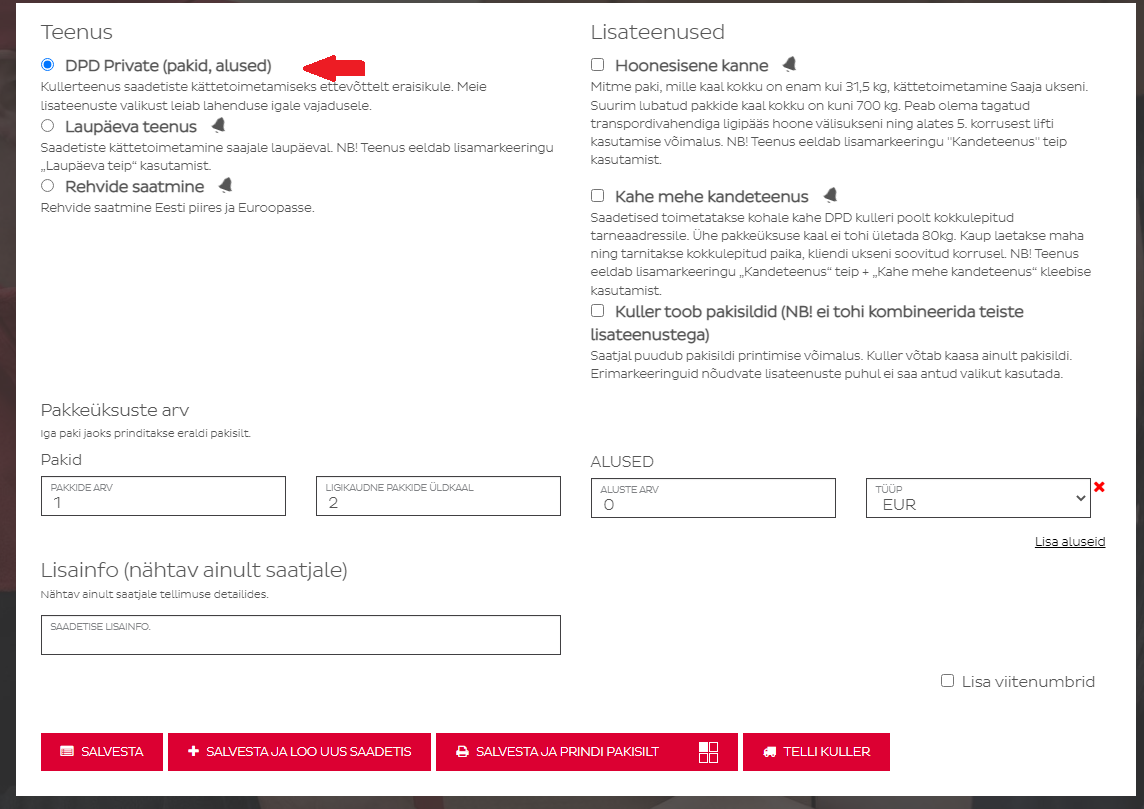Click the Laupäeva teenus label text

coord(131,126)
